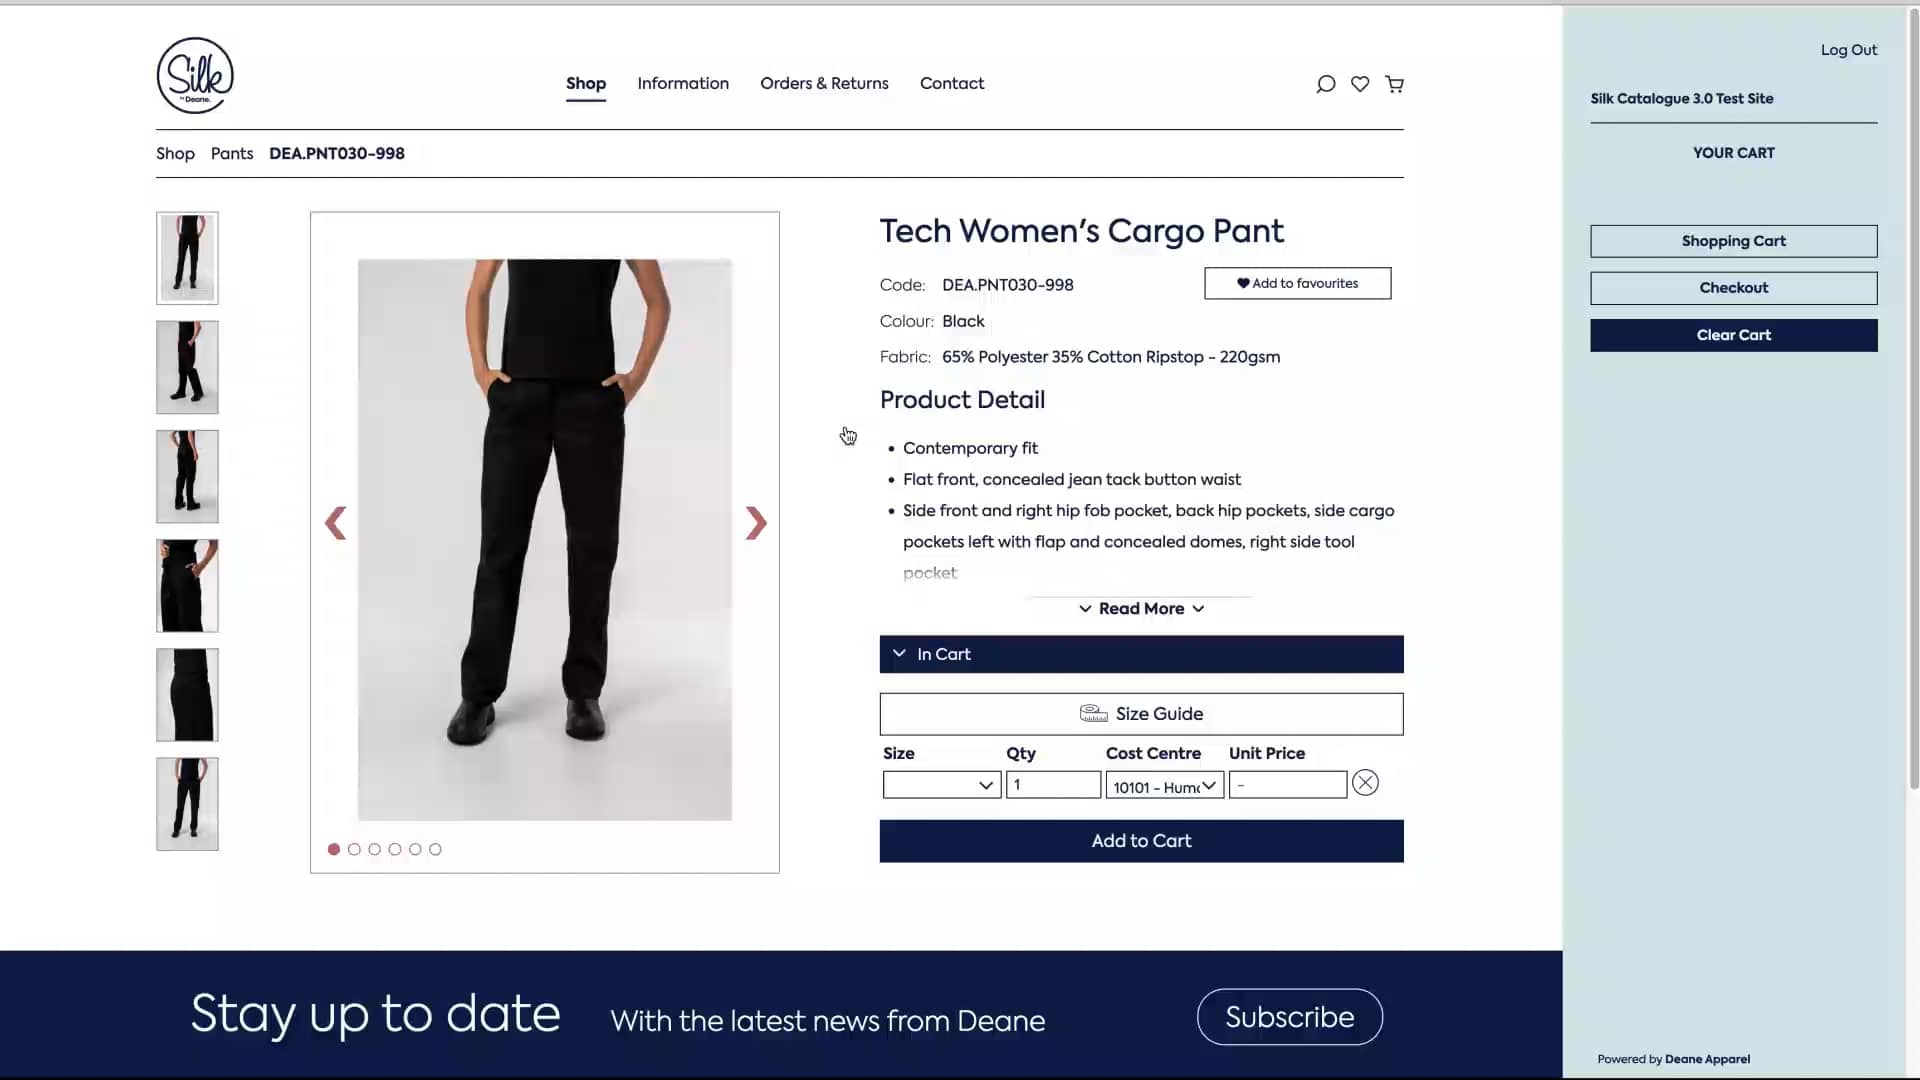The image size is (1920, 1080).
Task: Proceed with the Checkout button
Action: click(1733, 287)
